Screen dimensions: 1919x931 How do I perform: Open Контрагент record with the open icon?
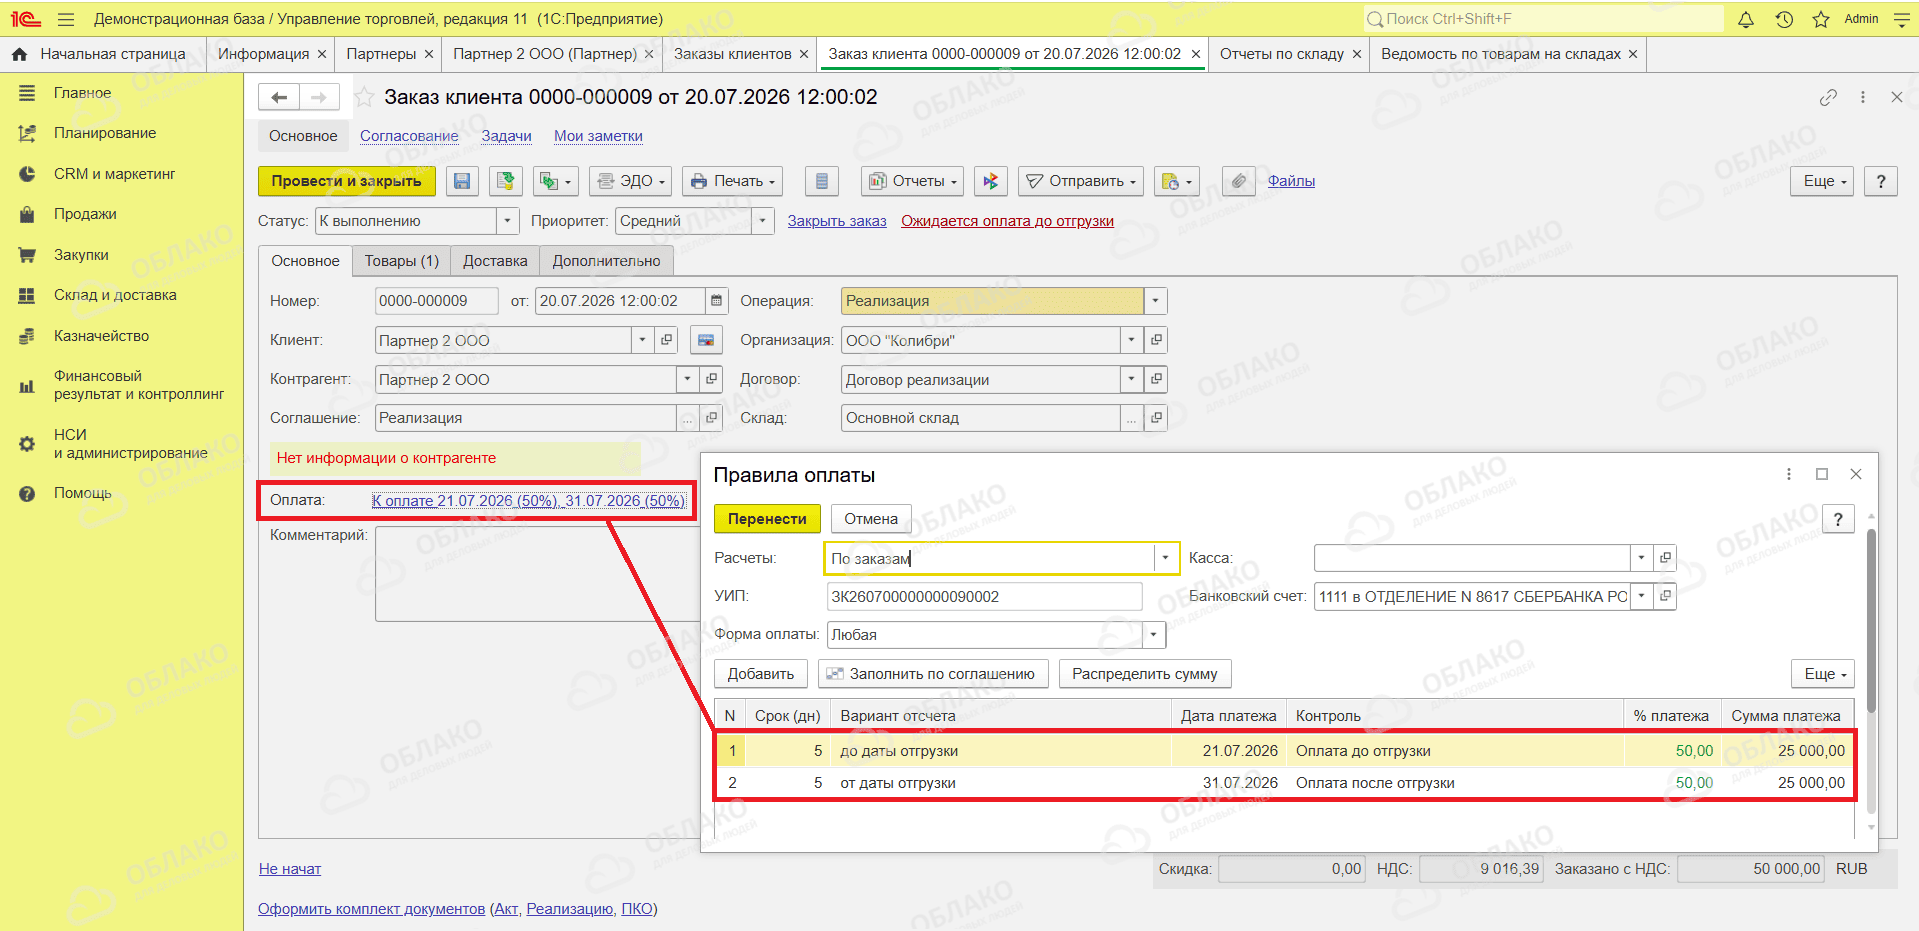[711, 379]
